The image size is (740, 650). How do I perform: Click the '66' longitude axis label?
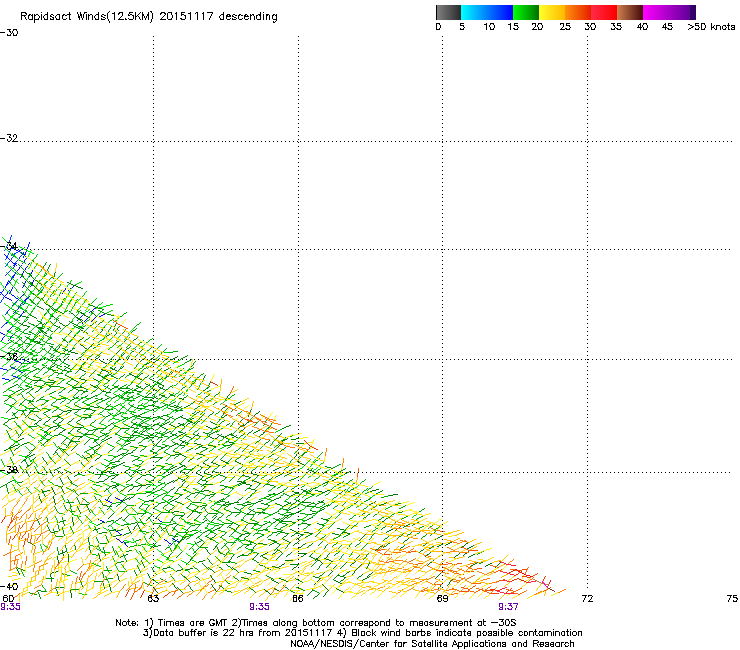(x=298, y=599)
